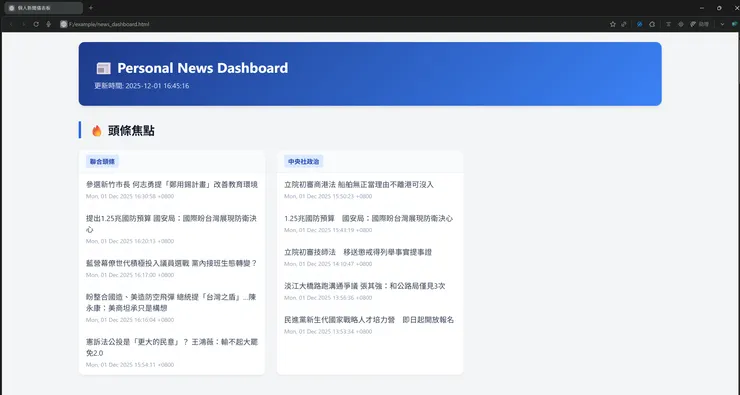Click timestamp Mon, 01 Dec 2025 16:17:00
The height and width of the screenshot is (395, 740).
click(130, 275)
